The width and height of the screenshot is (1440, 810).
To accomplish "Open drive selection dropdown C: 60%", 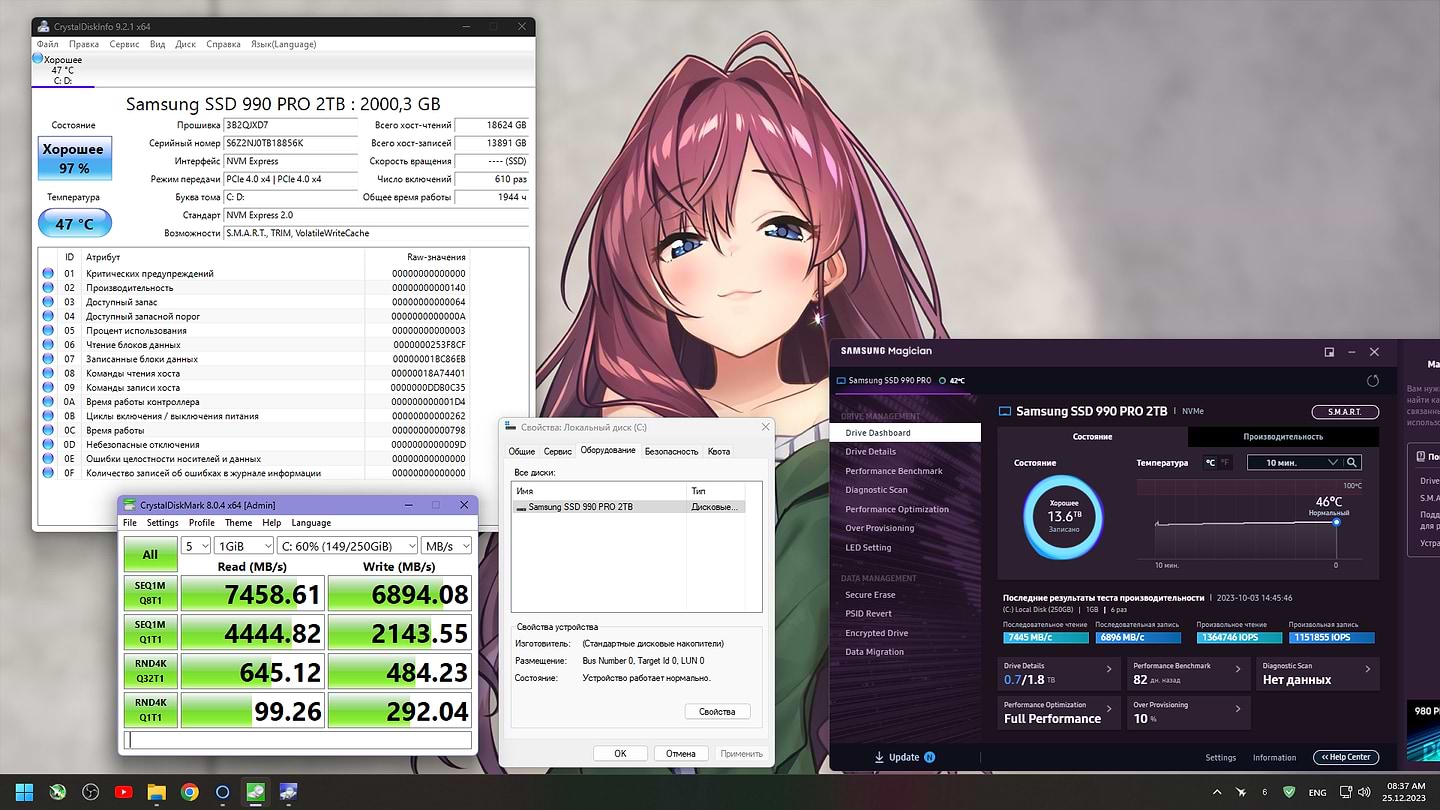I will click(x=347, y=545).
